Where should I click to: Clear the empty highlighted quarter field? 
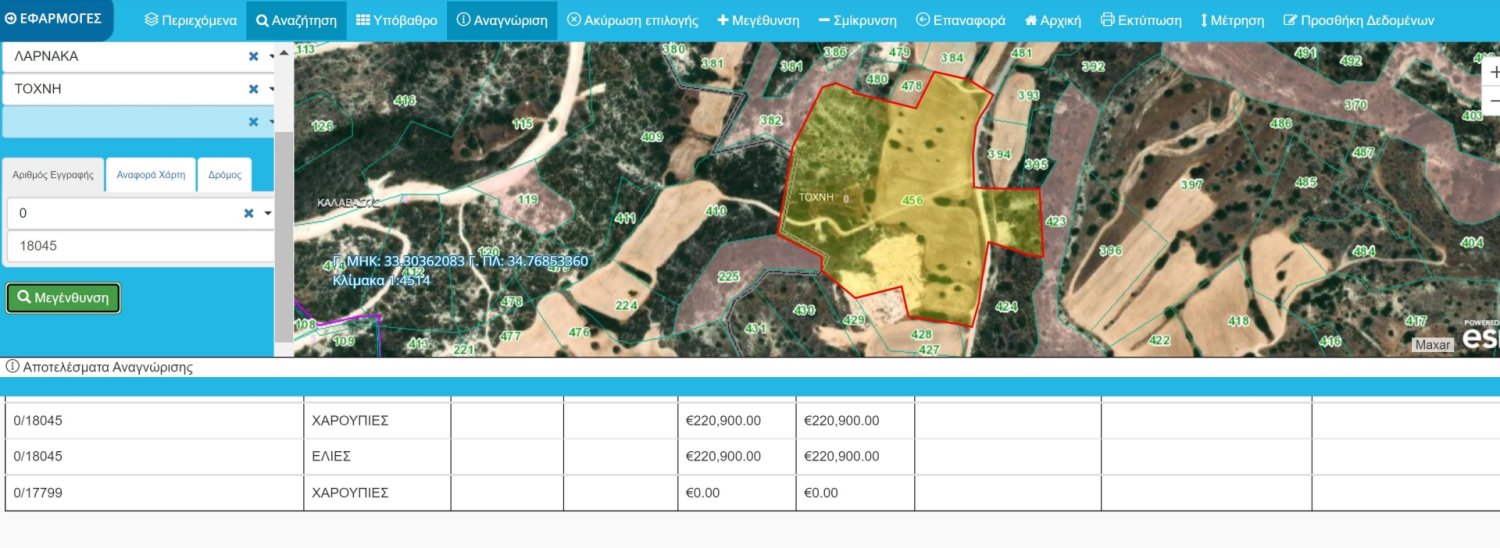click(253, 122)
